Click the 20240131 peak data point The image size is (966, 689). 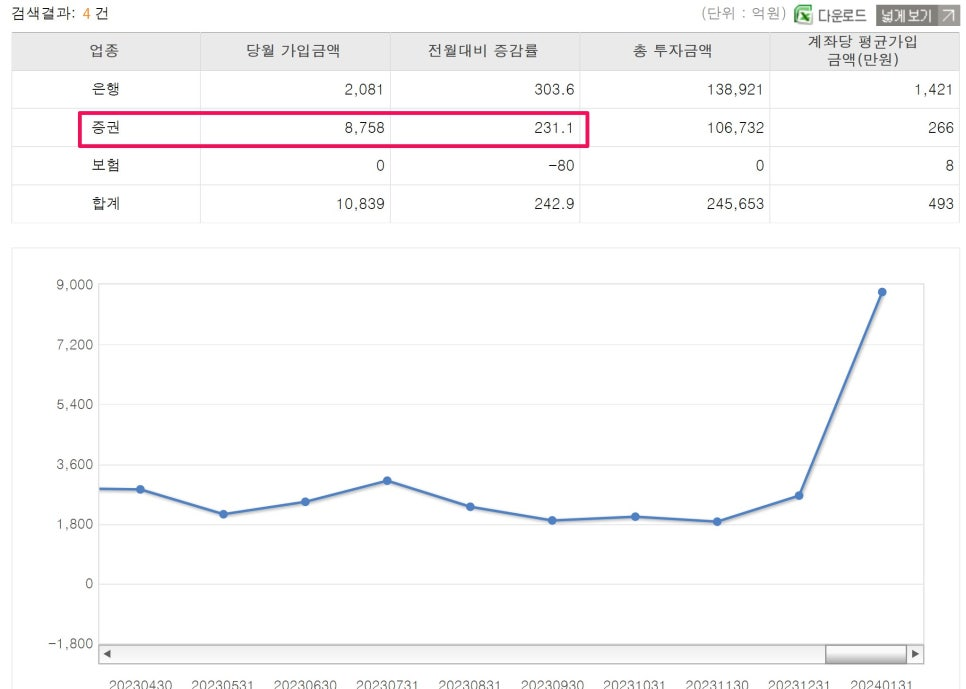[882, 292]
